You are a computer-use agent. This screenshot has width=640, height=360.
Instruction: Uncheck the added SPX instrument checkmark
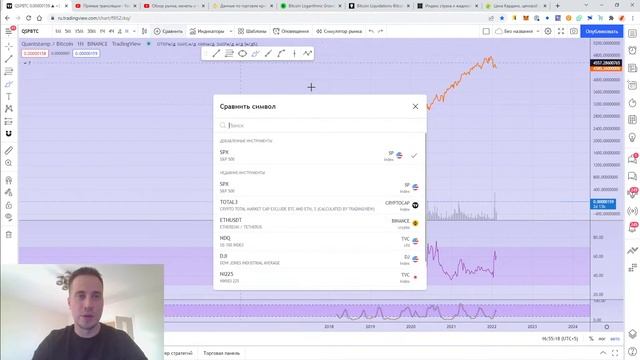(x=414, y=156)
